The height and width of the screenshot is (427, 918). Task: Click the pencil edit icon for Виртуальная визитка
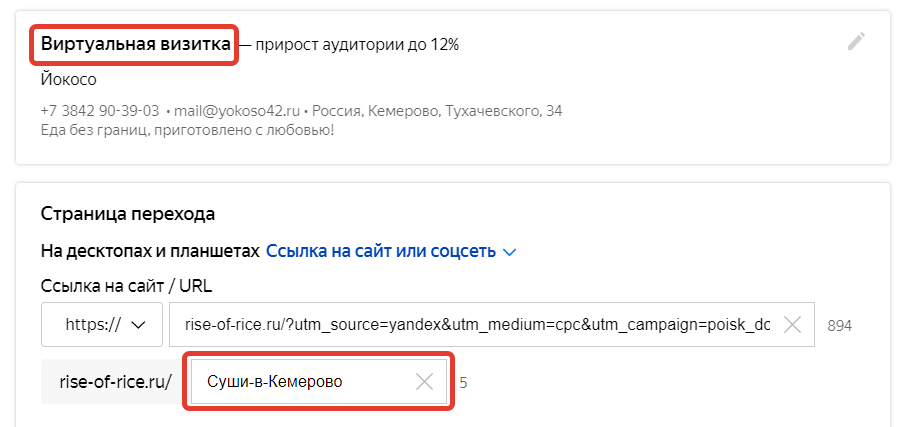pos(856,42)
